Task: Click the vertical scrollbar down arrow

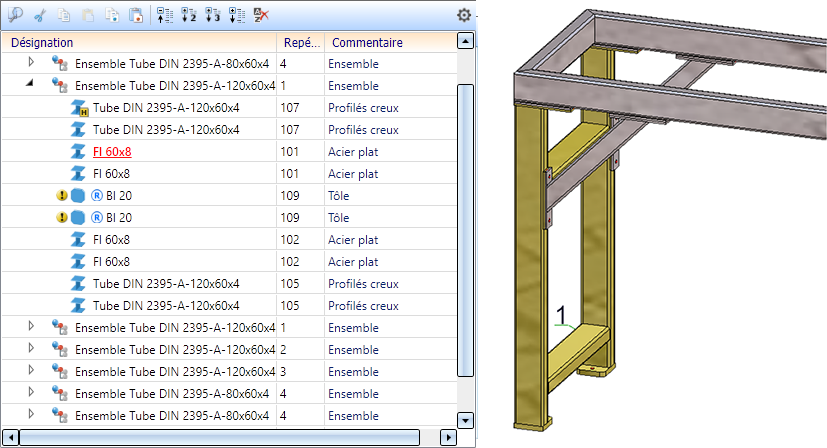Action: [464, 419]
